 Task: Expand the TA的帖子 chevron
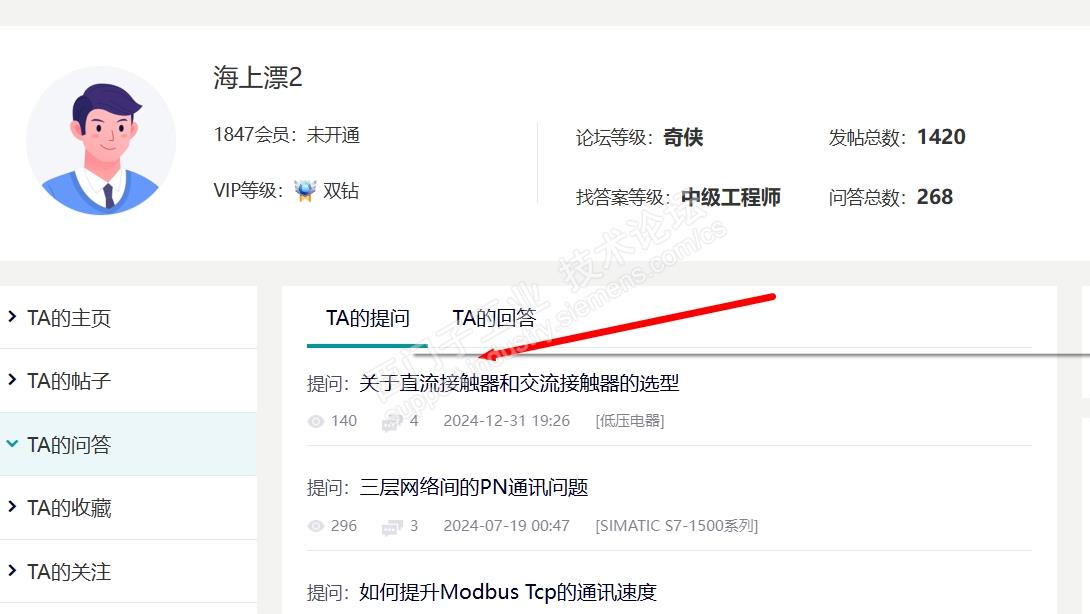pyautogui.click(x=12, y=380)
